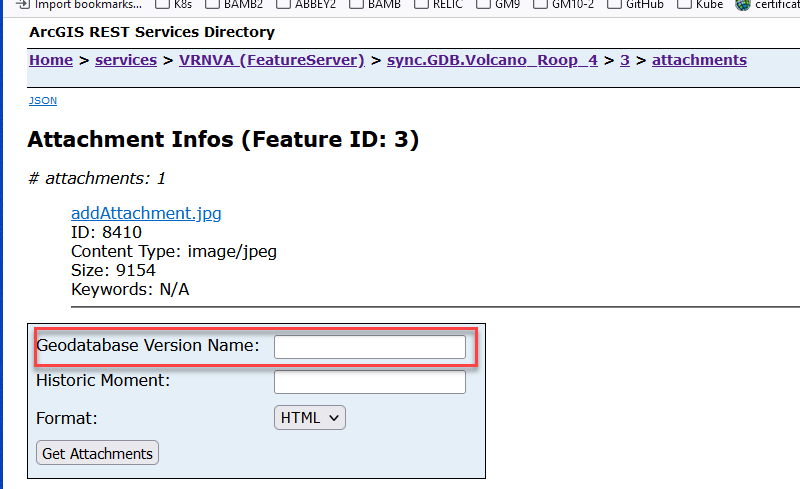The image size is (800, 489).
Task: Expand the Format dropdown
Action: click(x=310, y=418)
